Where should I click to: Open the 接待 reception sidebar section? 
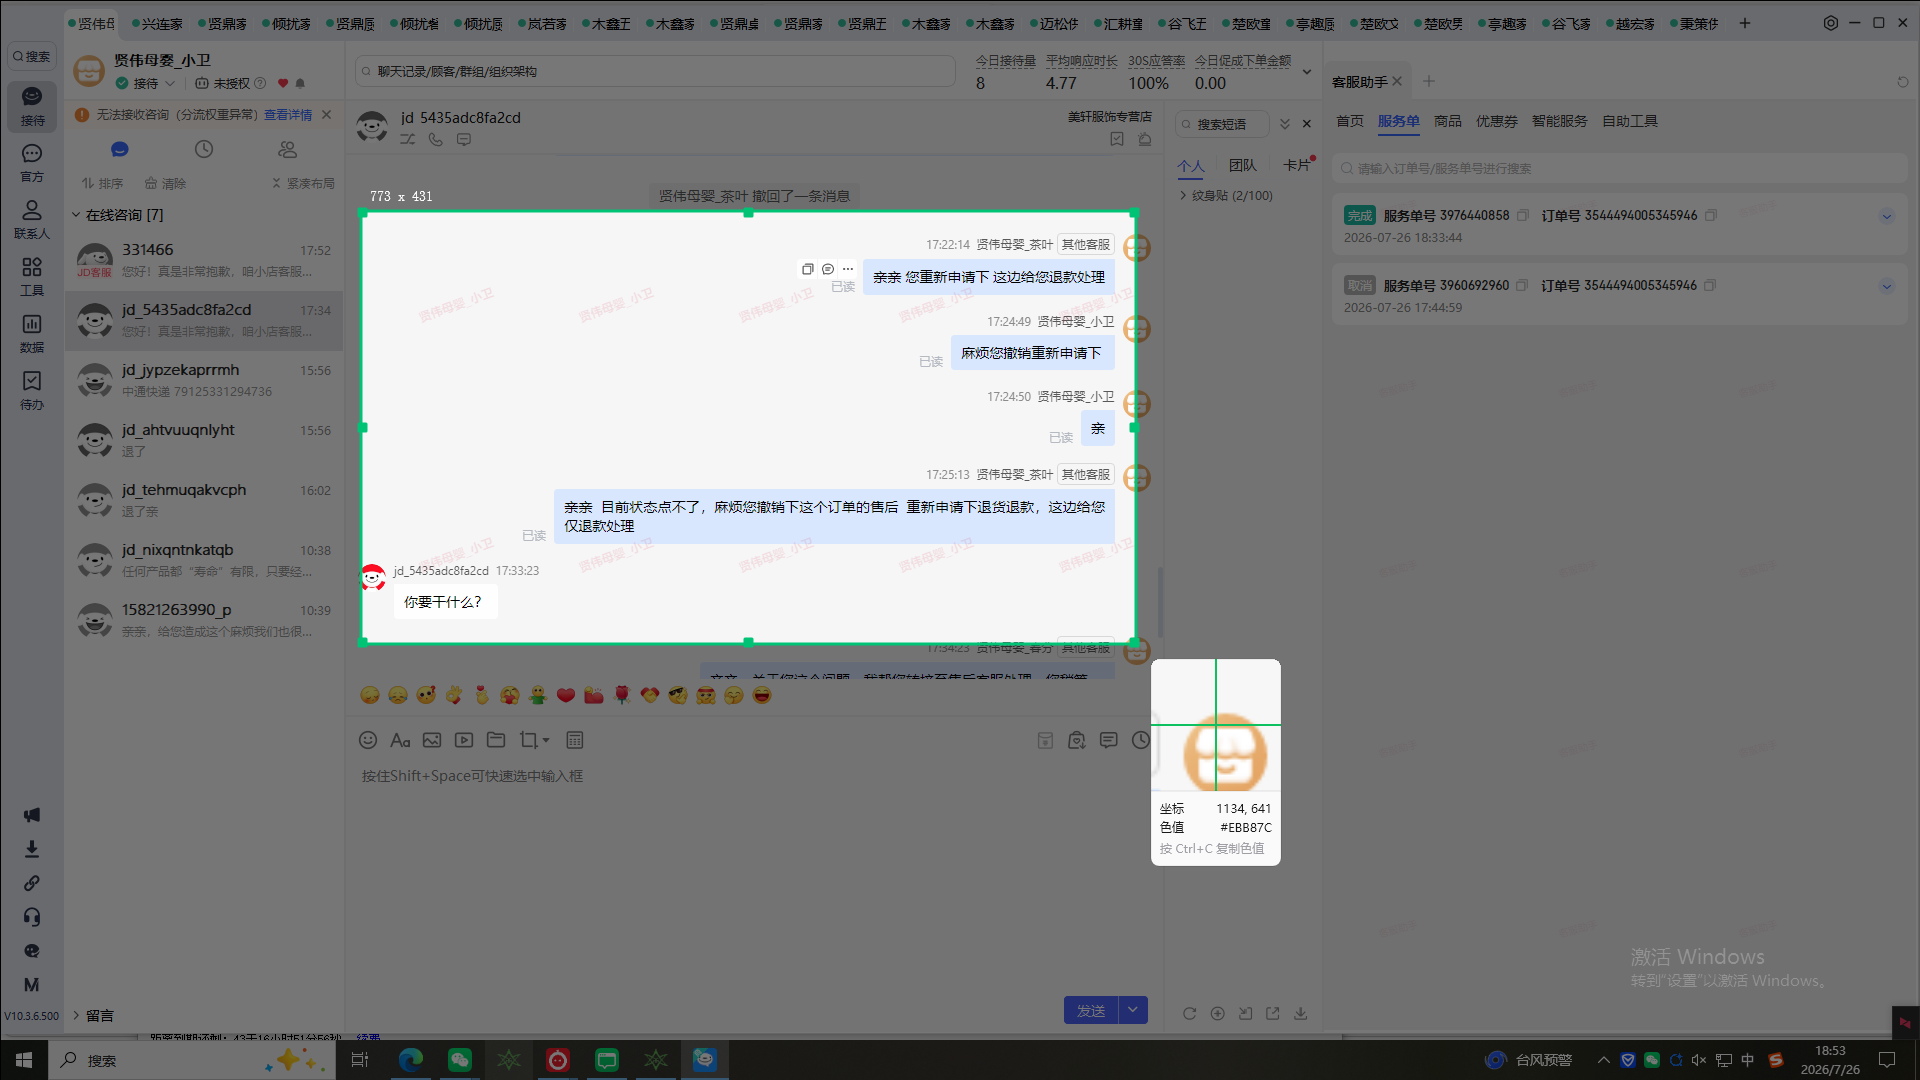pos(32,106)
